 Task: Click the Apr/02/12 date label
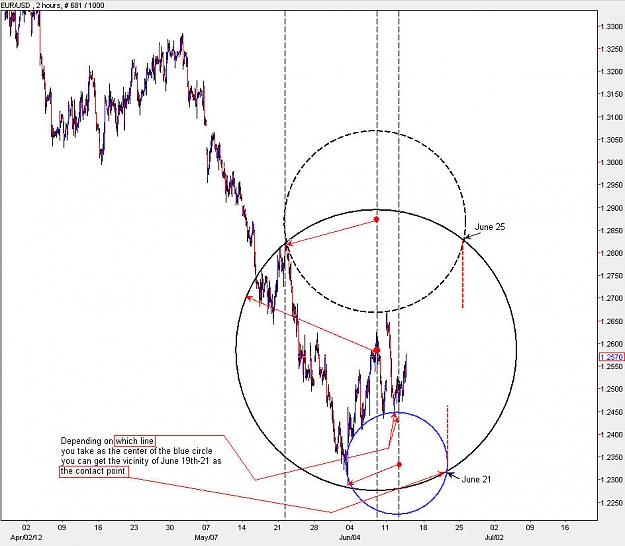pos(26,538)
